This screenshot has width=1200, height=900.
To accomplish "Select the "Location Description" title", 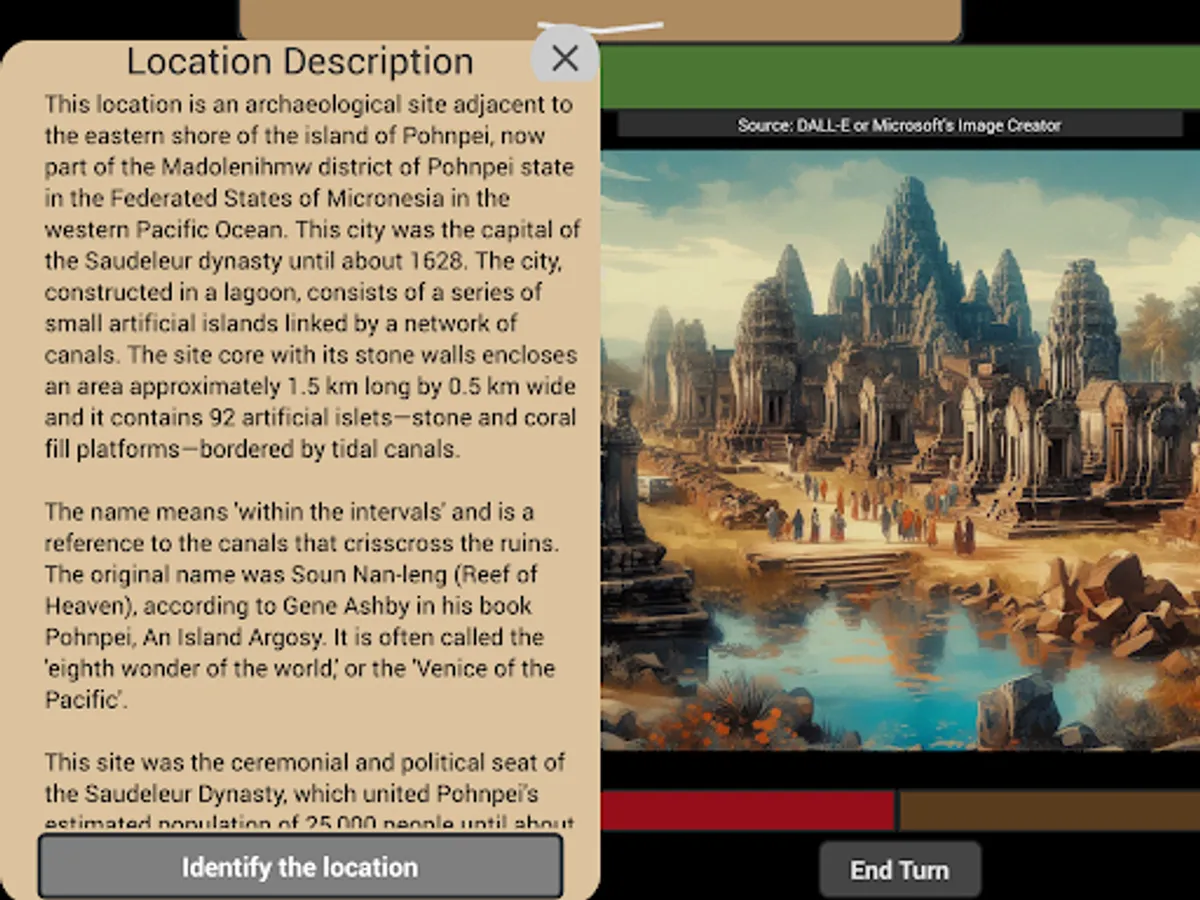I will [300, 61].
